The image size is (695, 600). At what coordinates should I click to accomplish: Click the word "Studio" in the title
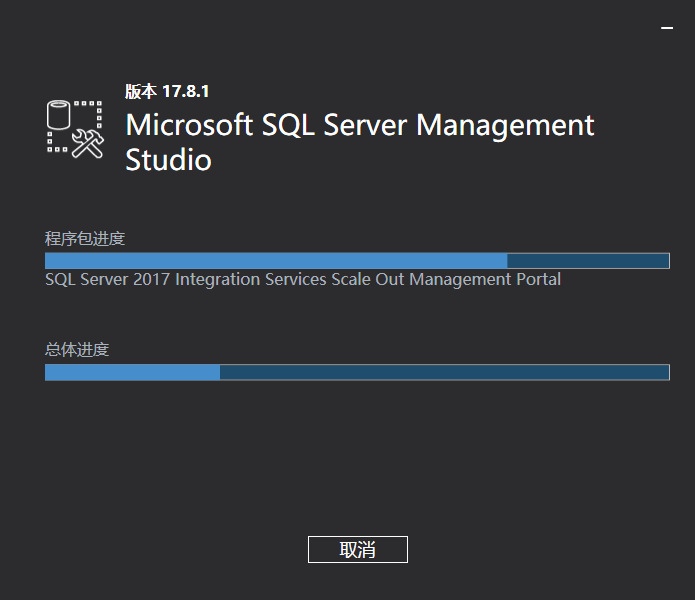coord(168,160)
